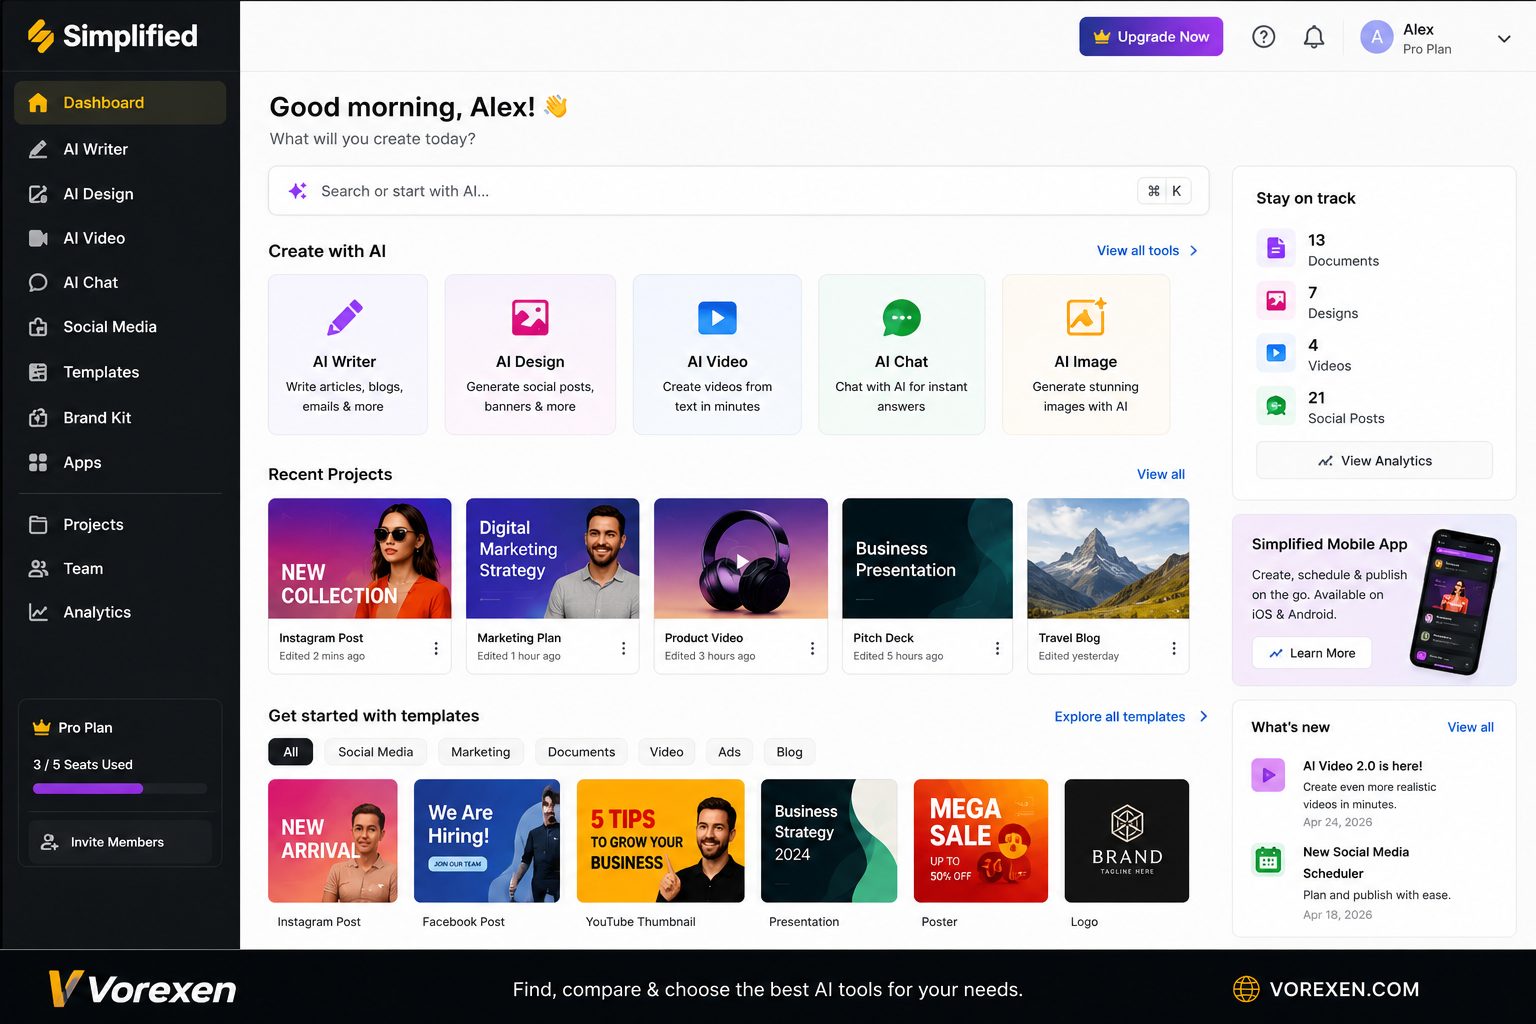The image size is (1536, 1024).
Task: Open AI Design from the sidebar
Action: (x=120, y=194)
